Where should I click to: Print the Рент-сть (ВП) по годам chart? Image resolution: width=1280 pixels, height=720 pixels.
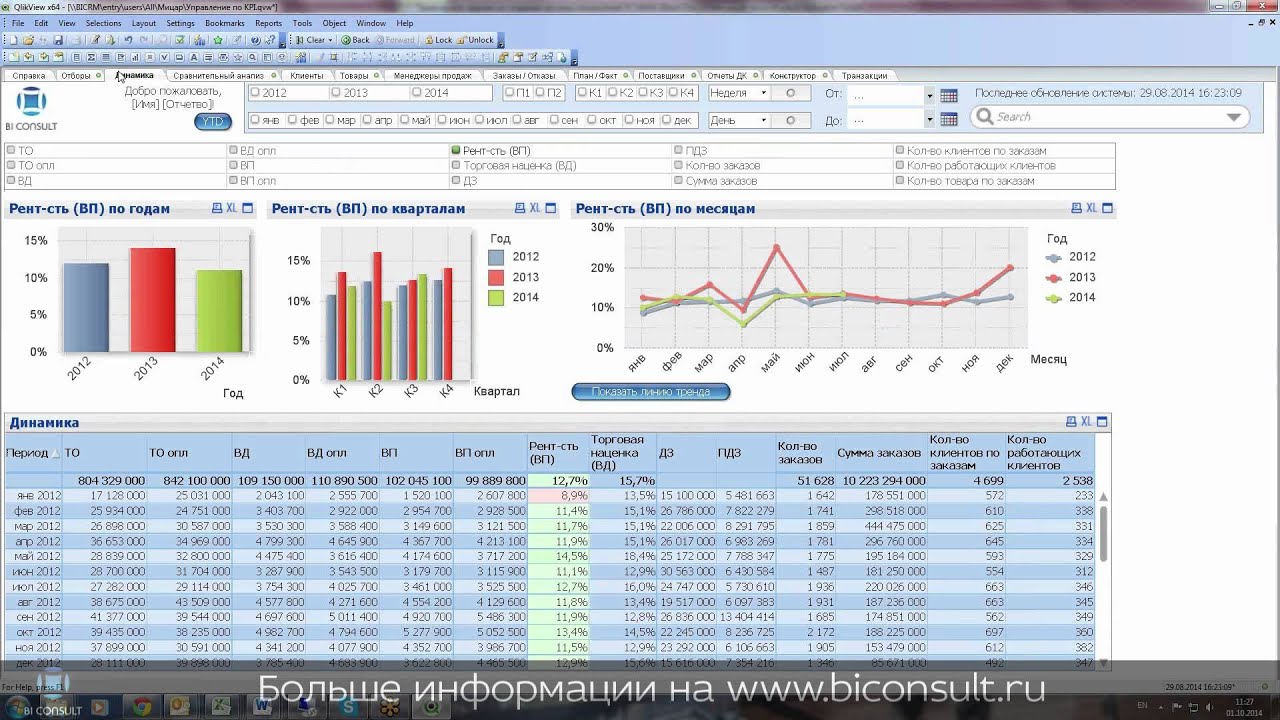tap(217, 208)
